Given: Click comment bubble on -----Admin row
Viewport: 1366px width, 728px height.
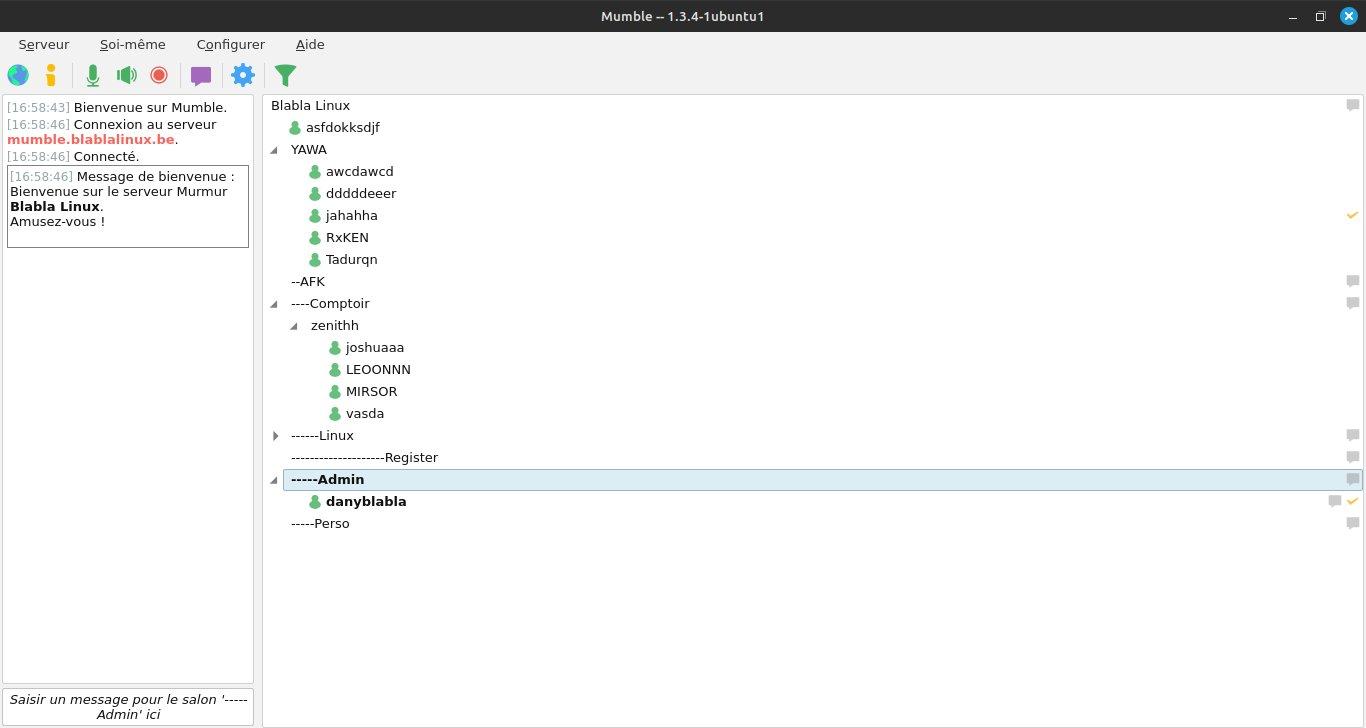Looking at the screenshot, I should [1352, 480].
